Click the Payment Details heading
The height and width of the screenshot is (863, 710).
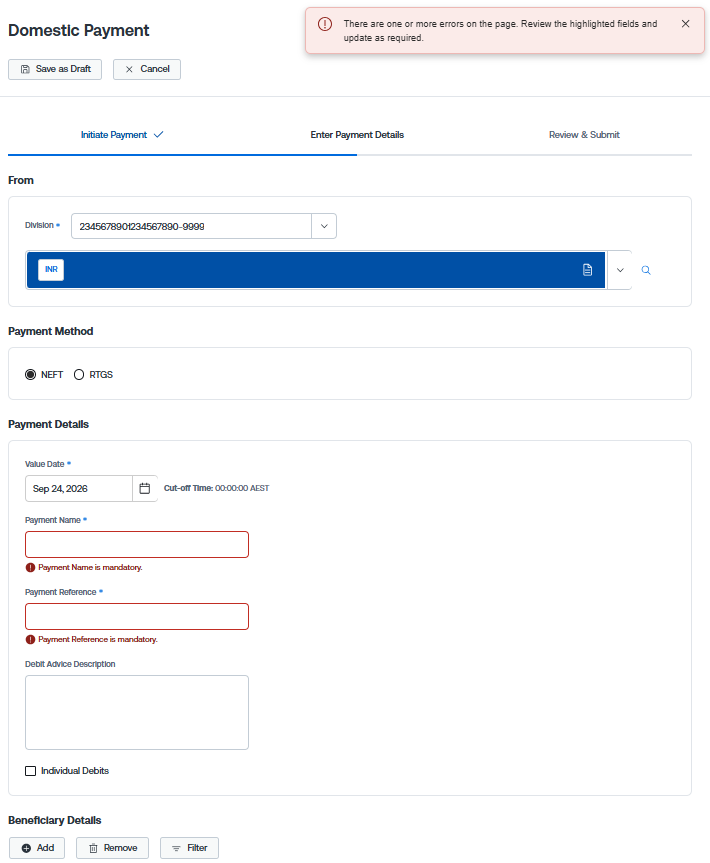pos(48,424)
